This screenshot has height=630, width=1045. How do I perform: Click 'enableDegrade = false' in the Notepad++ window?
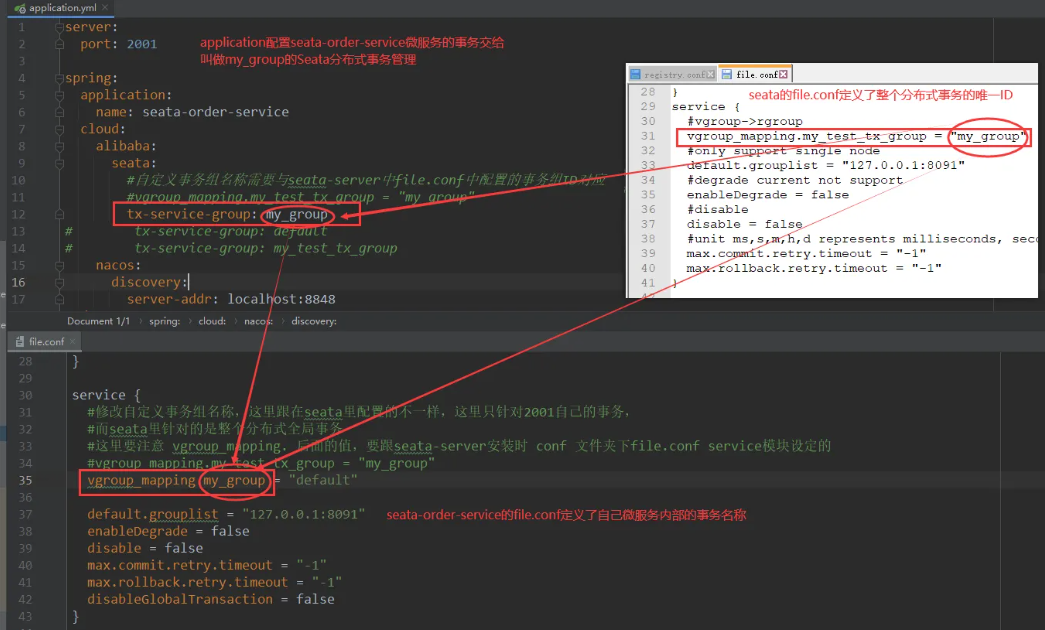(768, 195)
